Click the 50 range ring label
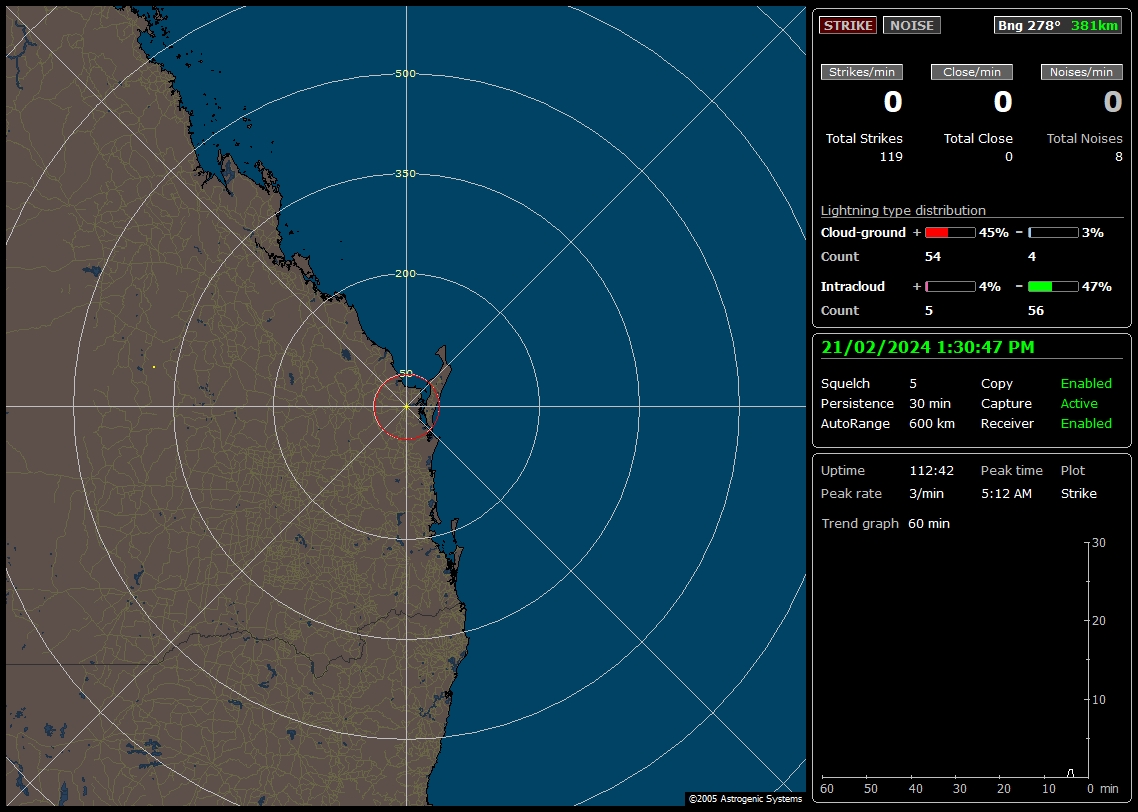Image resolution: width=1138 pixels, height=812 pixels. [406, 374]
